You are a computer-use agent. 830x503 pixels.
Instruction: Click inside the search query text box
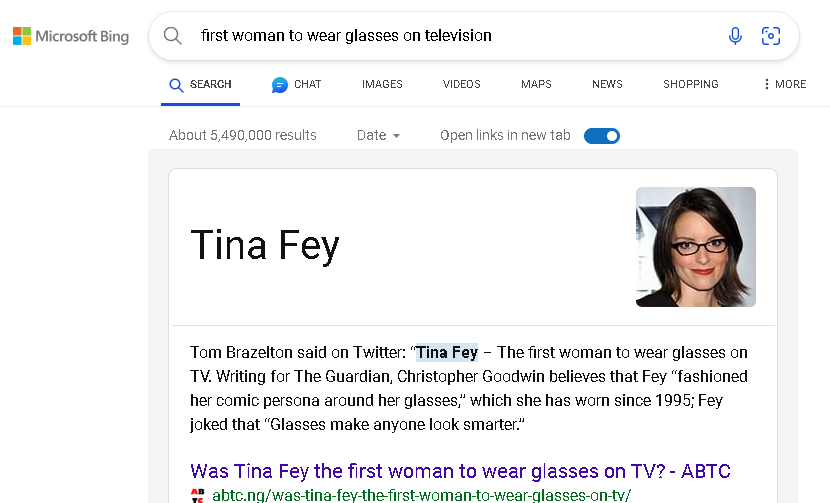pyautogui.click(x=450, y=36)
